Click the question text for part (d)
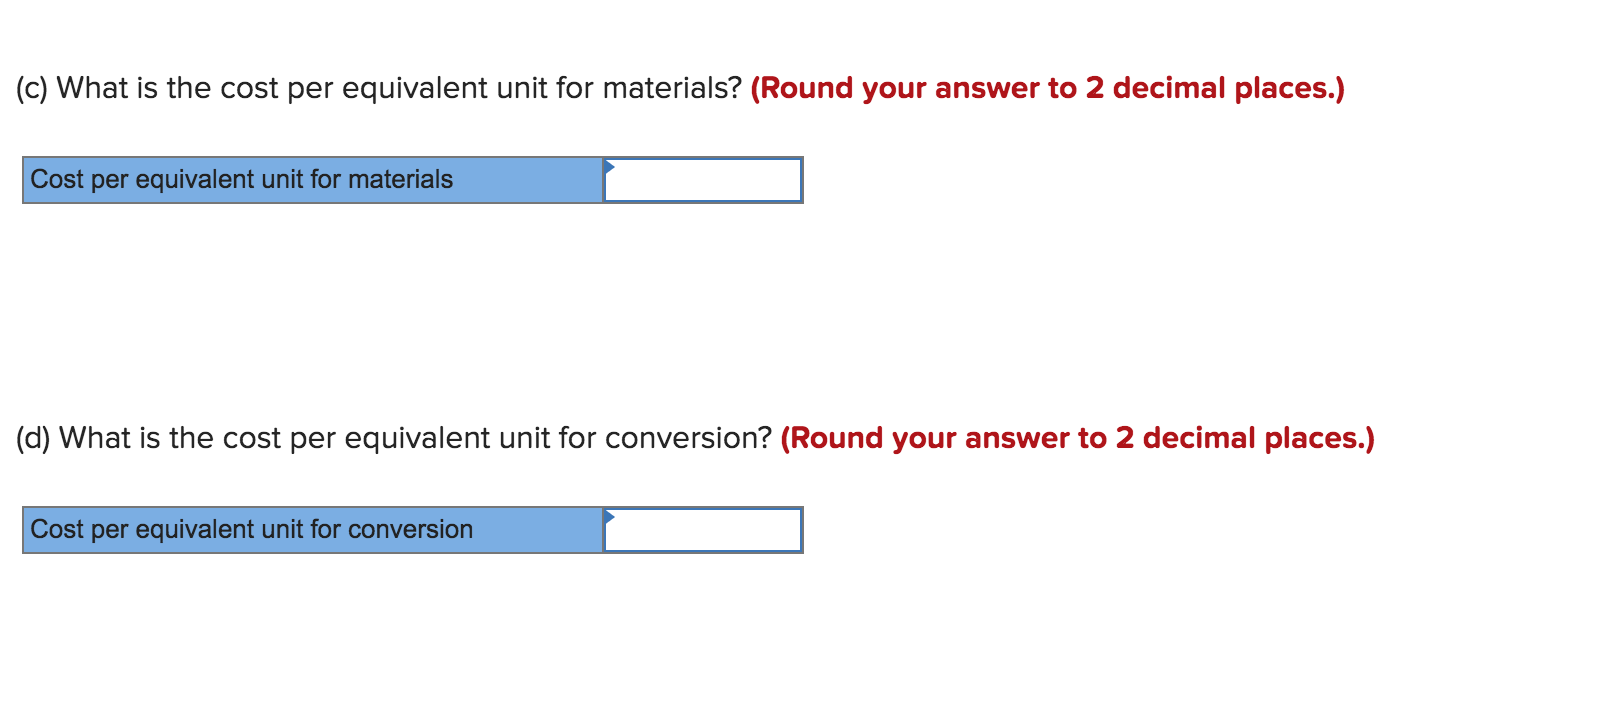Screen dimensions: 1598x718 click(x=395, y=438)
